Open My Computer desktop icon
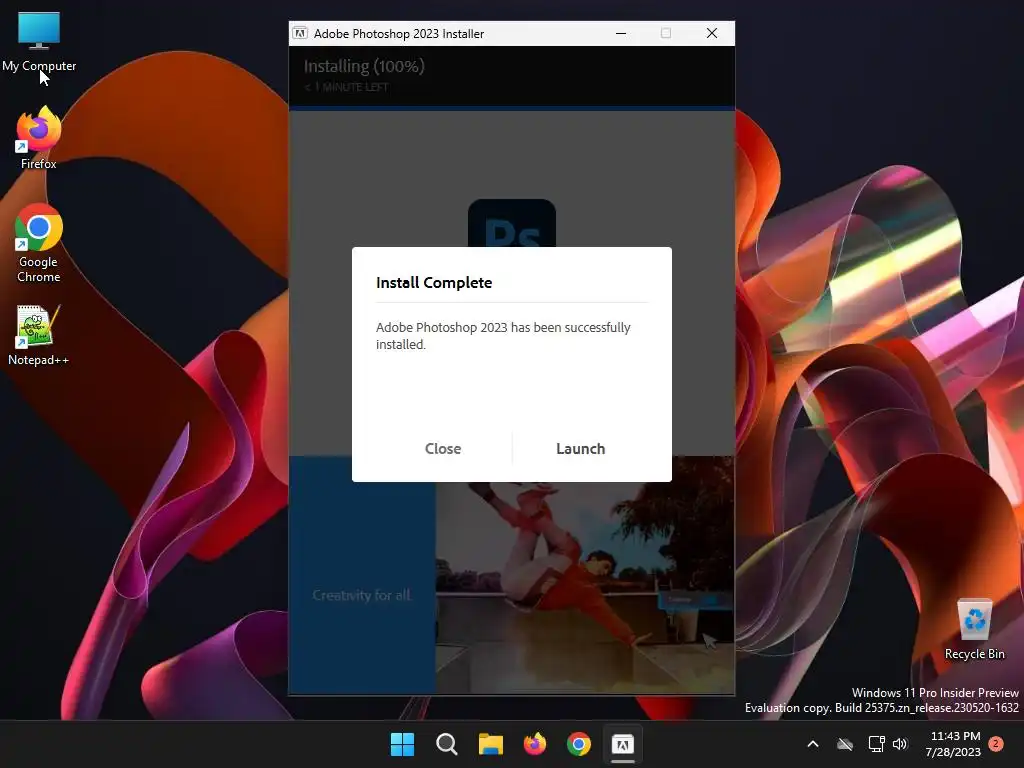 click(x=39, y=42)
